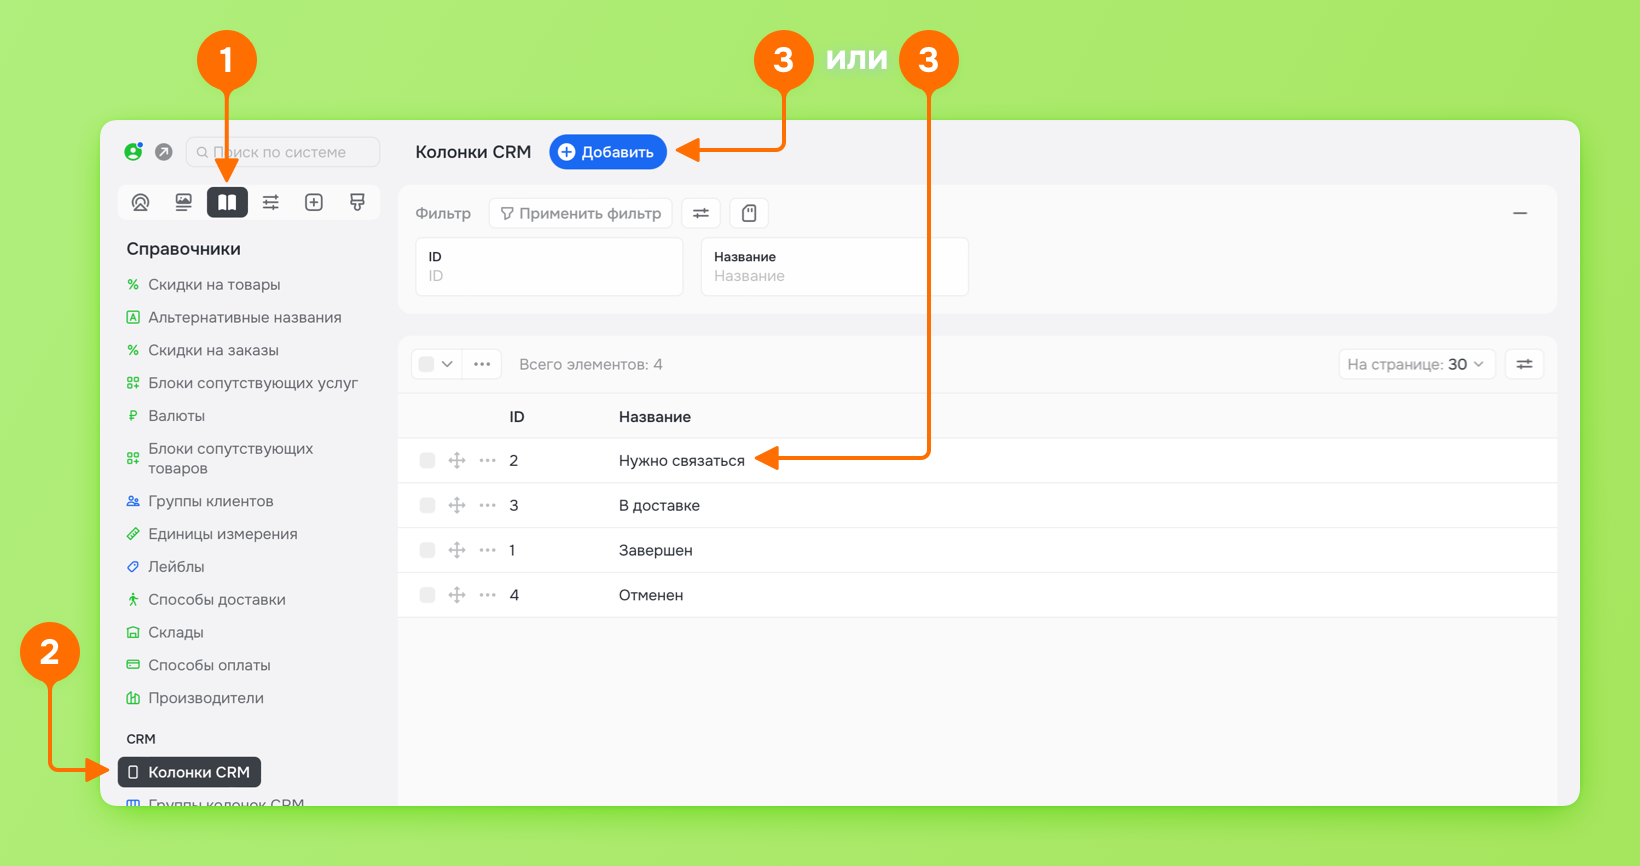Open table column settings icon
1640x866 pixels.
[x=1524, y=364]
